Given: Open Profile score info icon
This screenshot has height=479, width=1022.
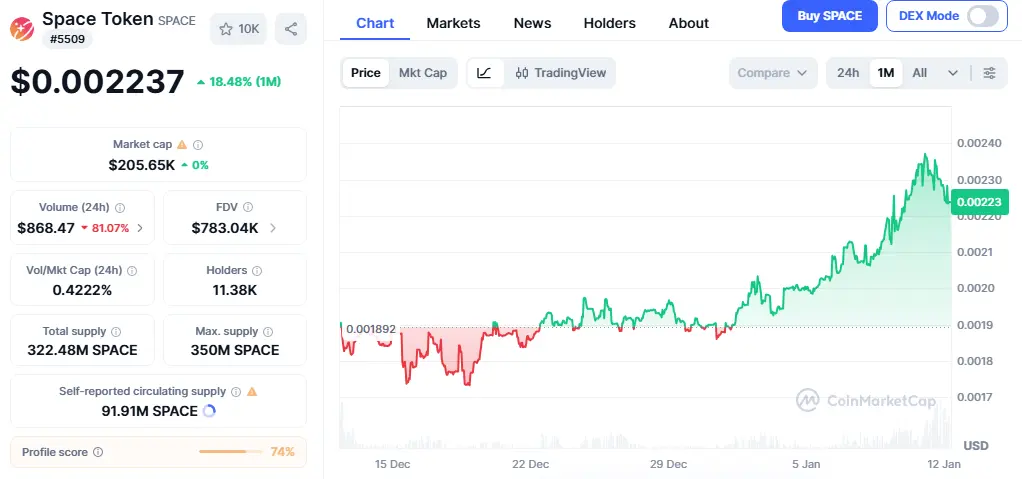Looking at the screenshot, I should coord(98,452).
